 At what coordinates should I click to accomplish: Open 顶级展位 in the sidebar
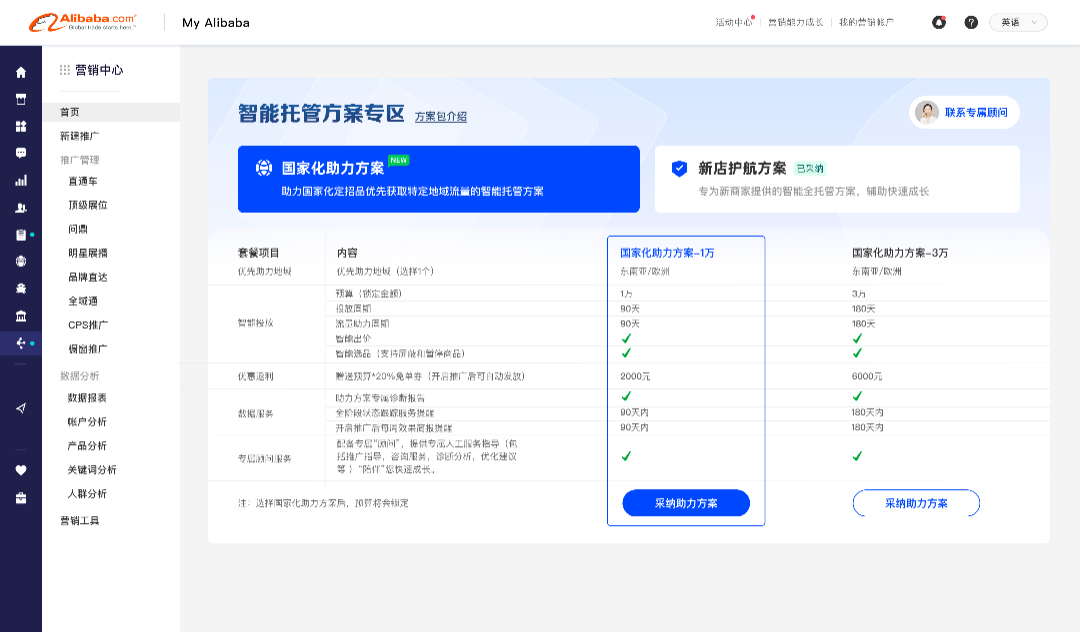coord(87,205)
